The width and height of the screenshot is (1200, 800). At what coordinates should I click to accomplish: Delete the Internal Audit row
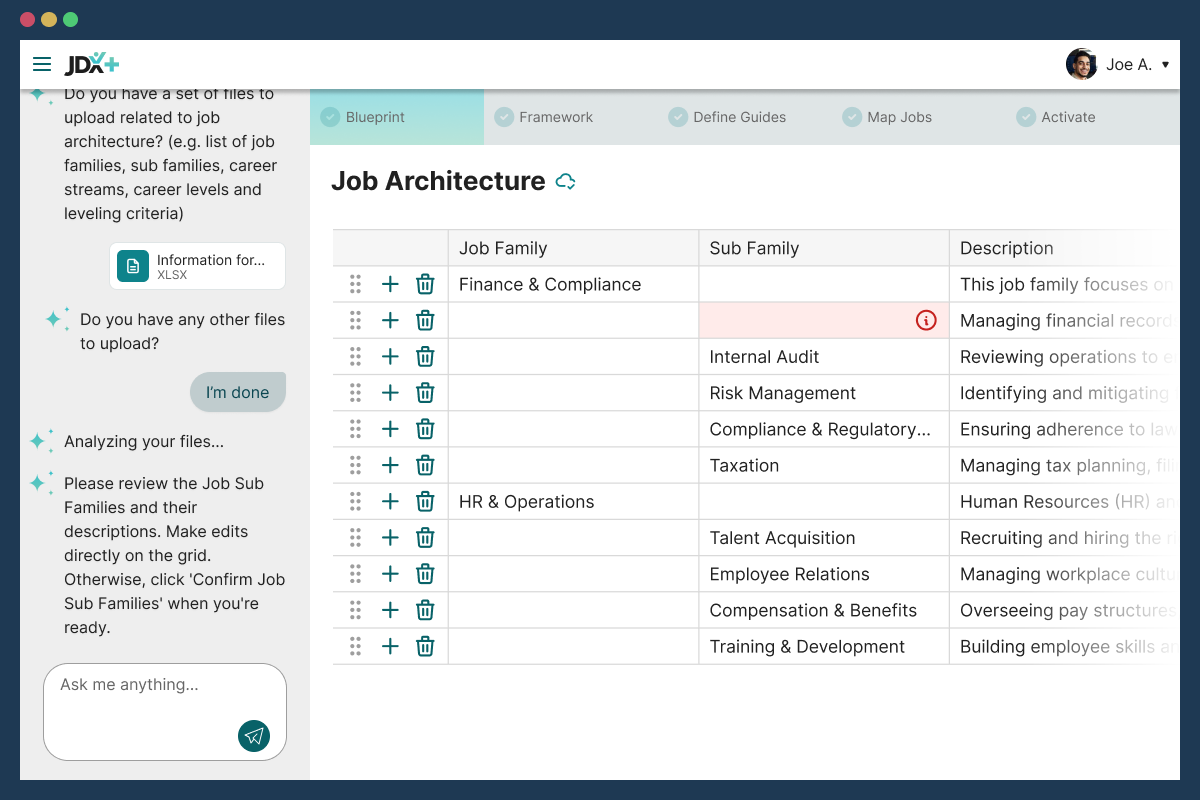click(x=425, y=357)
